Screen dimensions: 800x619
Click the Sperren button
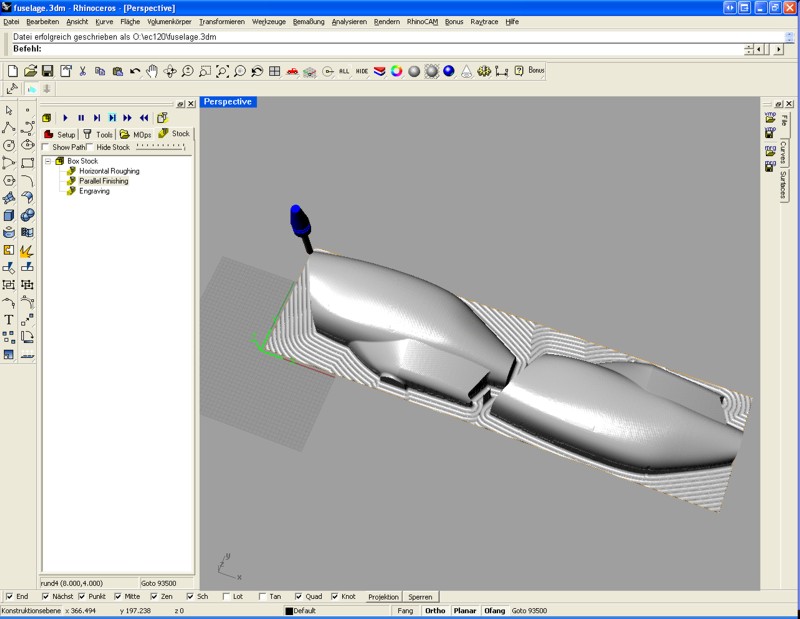pos(420,597)
